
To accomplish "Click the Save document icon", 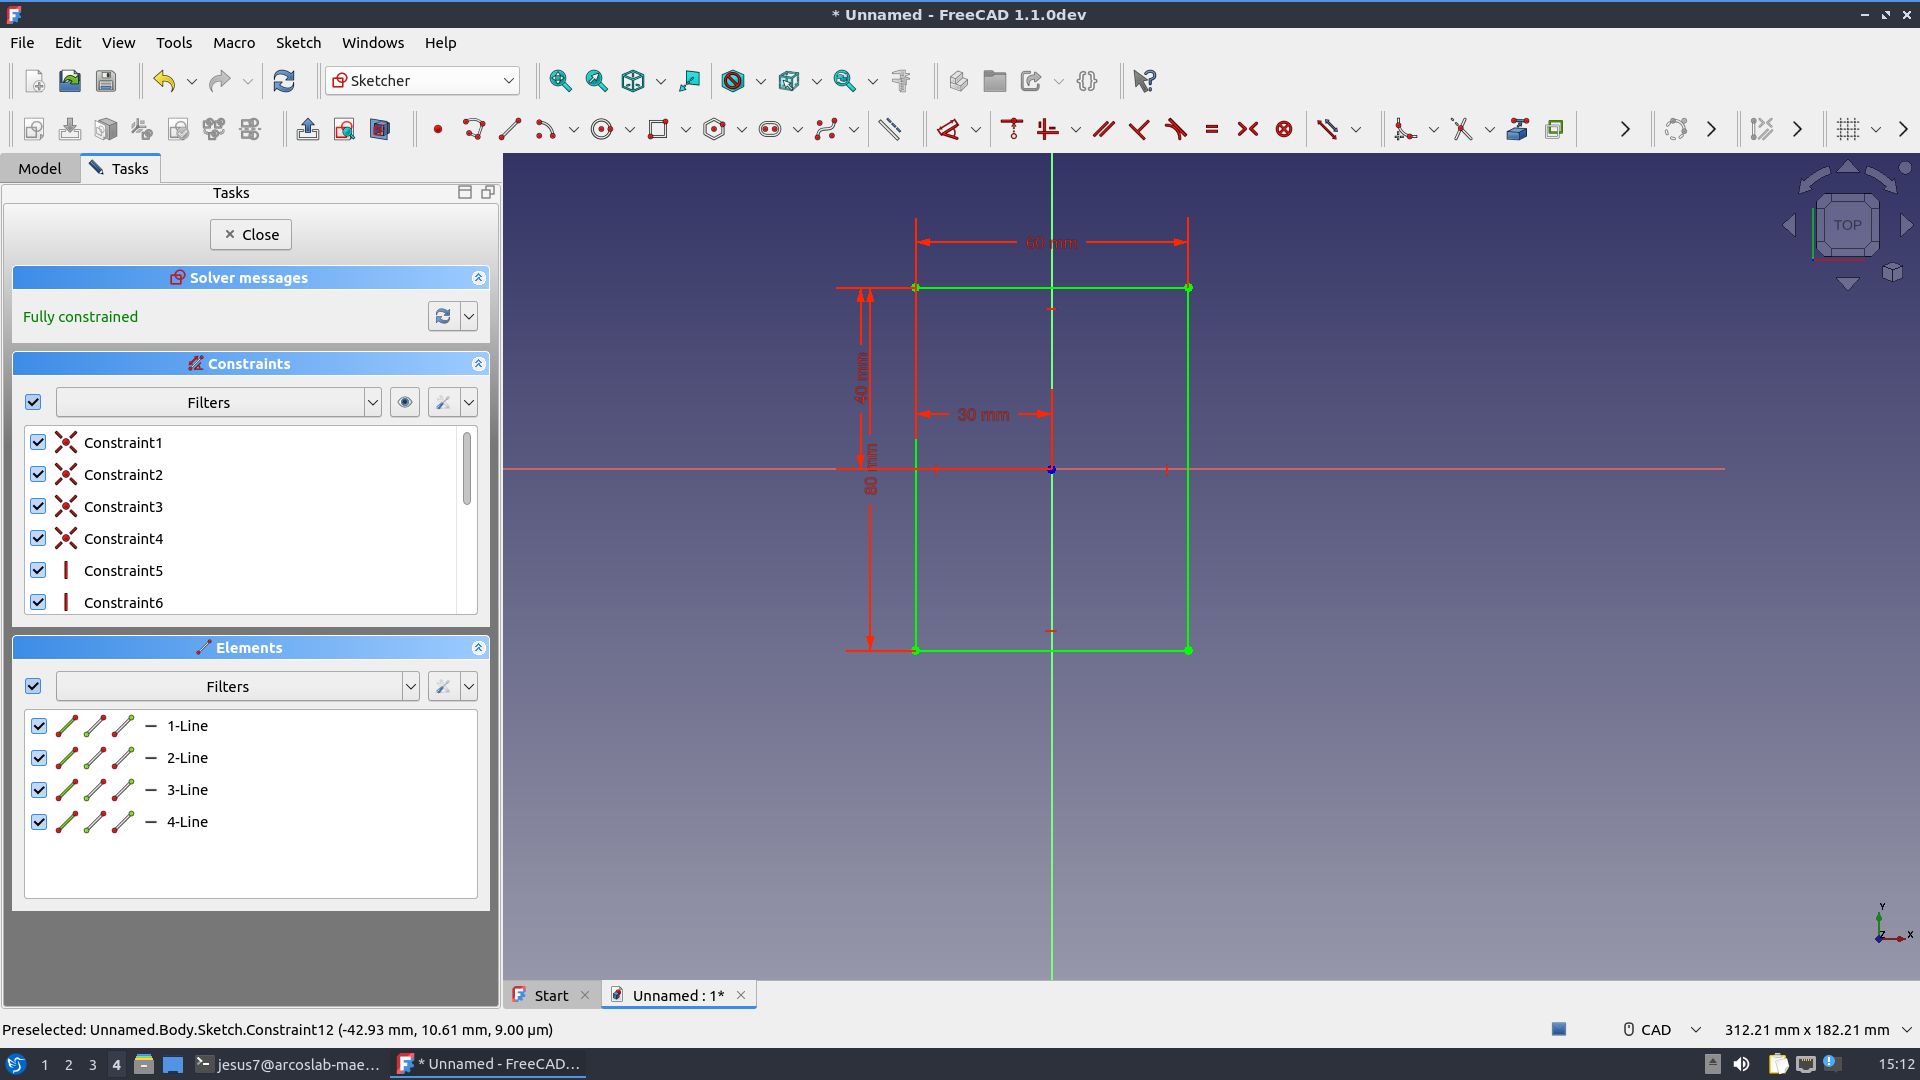I will 106,81.
